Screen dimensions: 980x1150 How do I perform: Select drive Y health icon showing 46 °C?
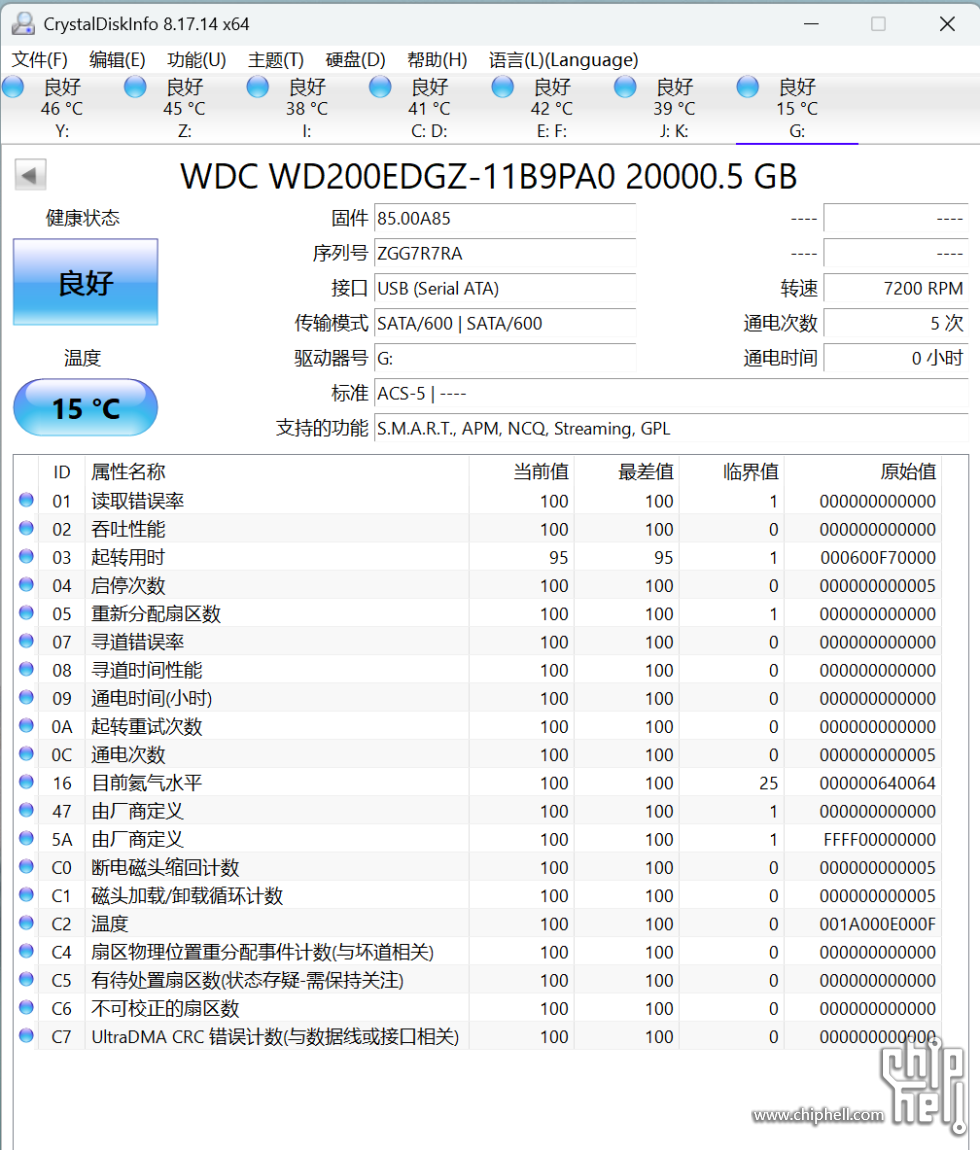(x=12, y=87)
